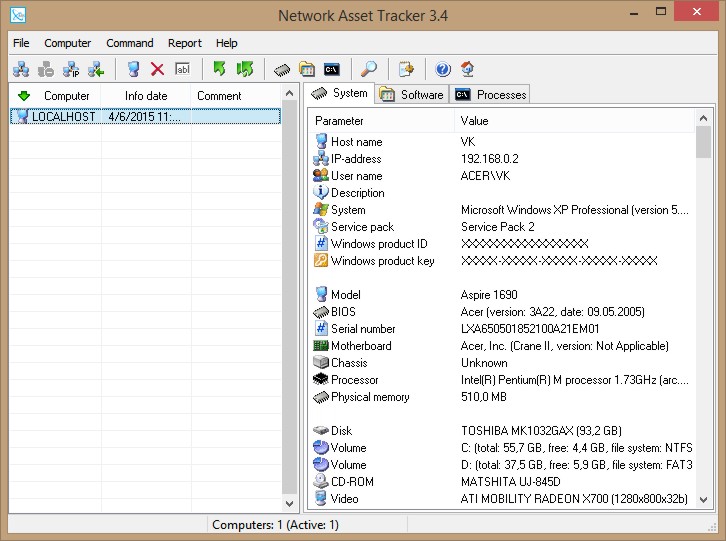Viewport: 726px width, 541px height.
Task: Click the computer list scroll down arrow
Action: [289, 503]
